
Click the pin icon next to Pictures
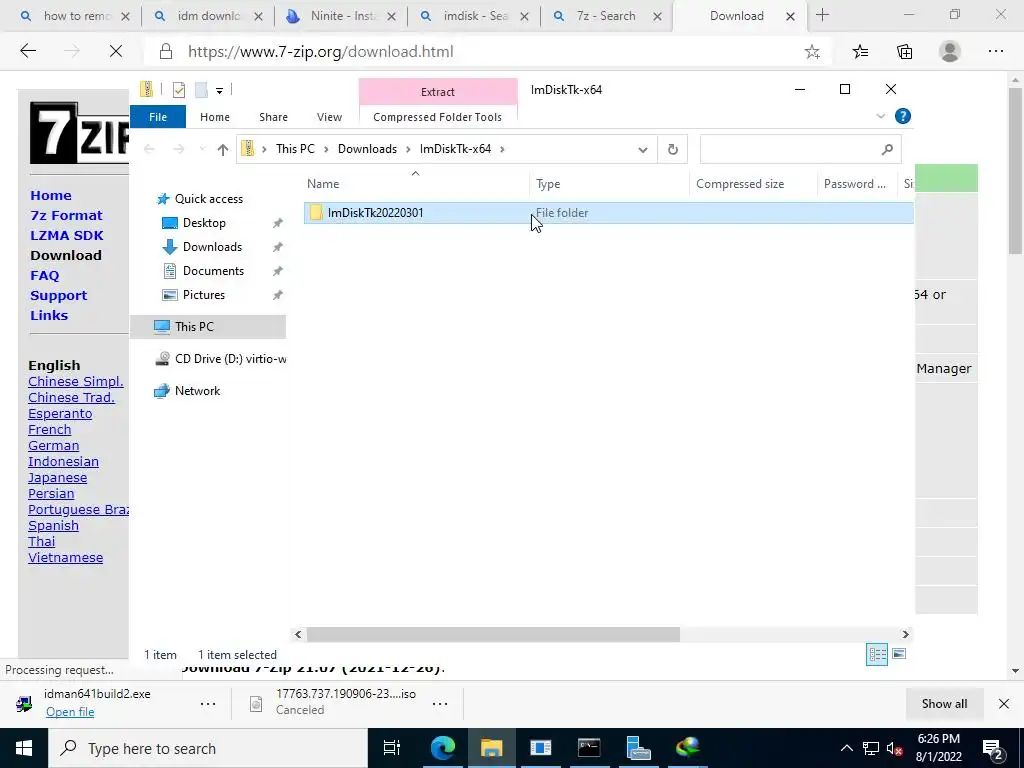click(x=278, y=295)
